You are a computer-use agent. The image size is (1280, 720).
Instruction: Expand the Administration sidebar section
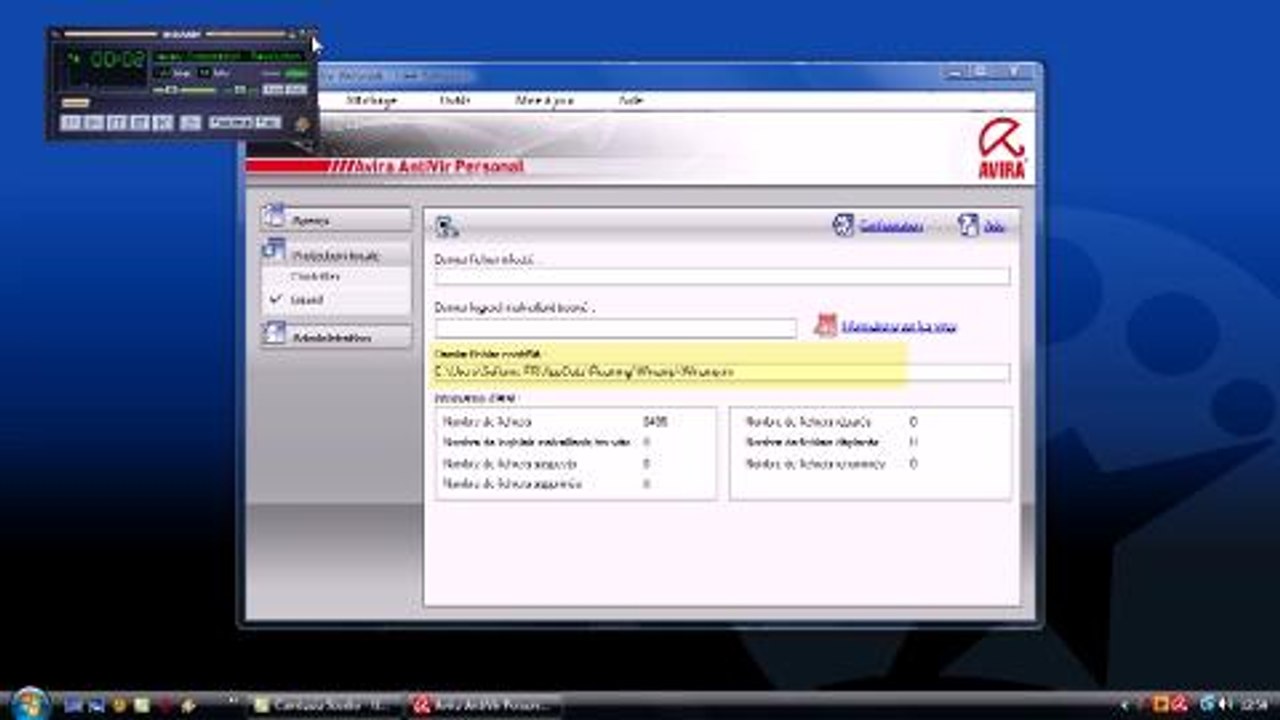[x=336, y=337]
